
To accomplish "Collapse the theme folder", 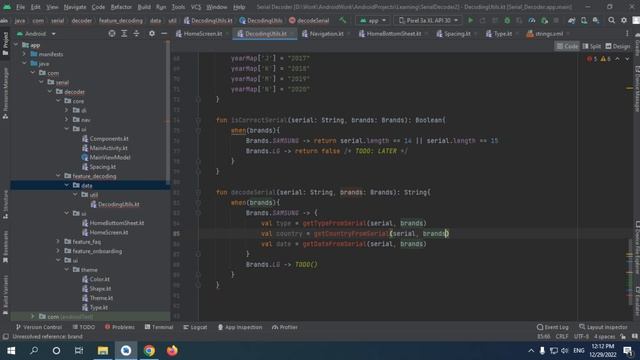I will click(67, 270).
